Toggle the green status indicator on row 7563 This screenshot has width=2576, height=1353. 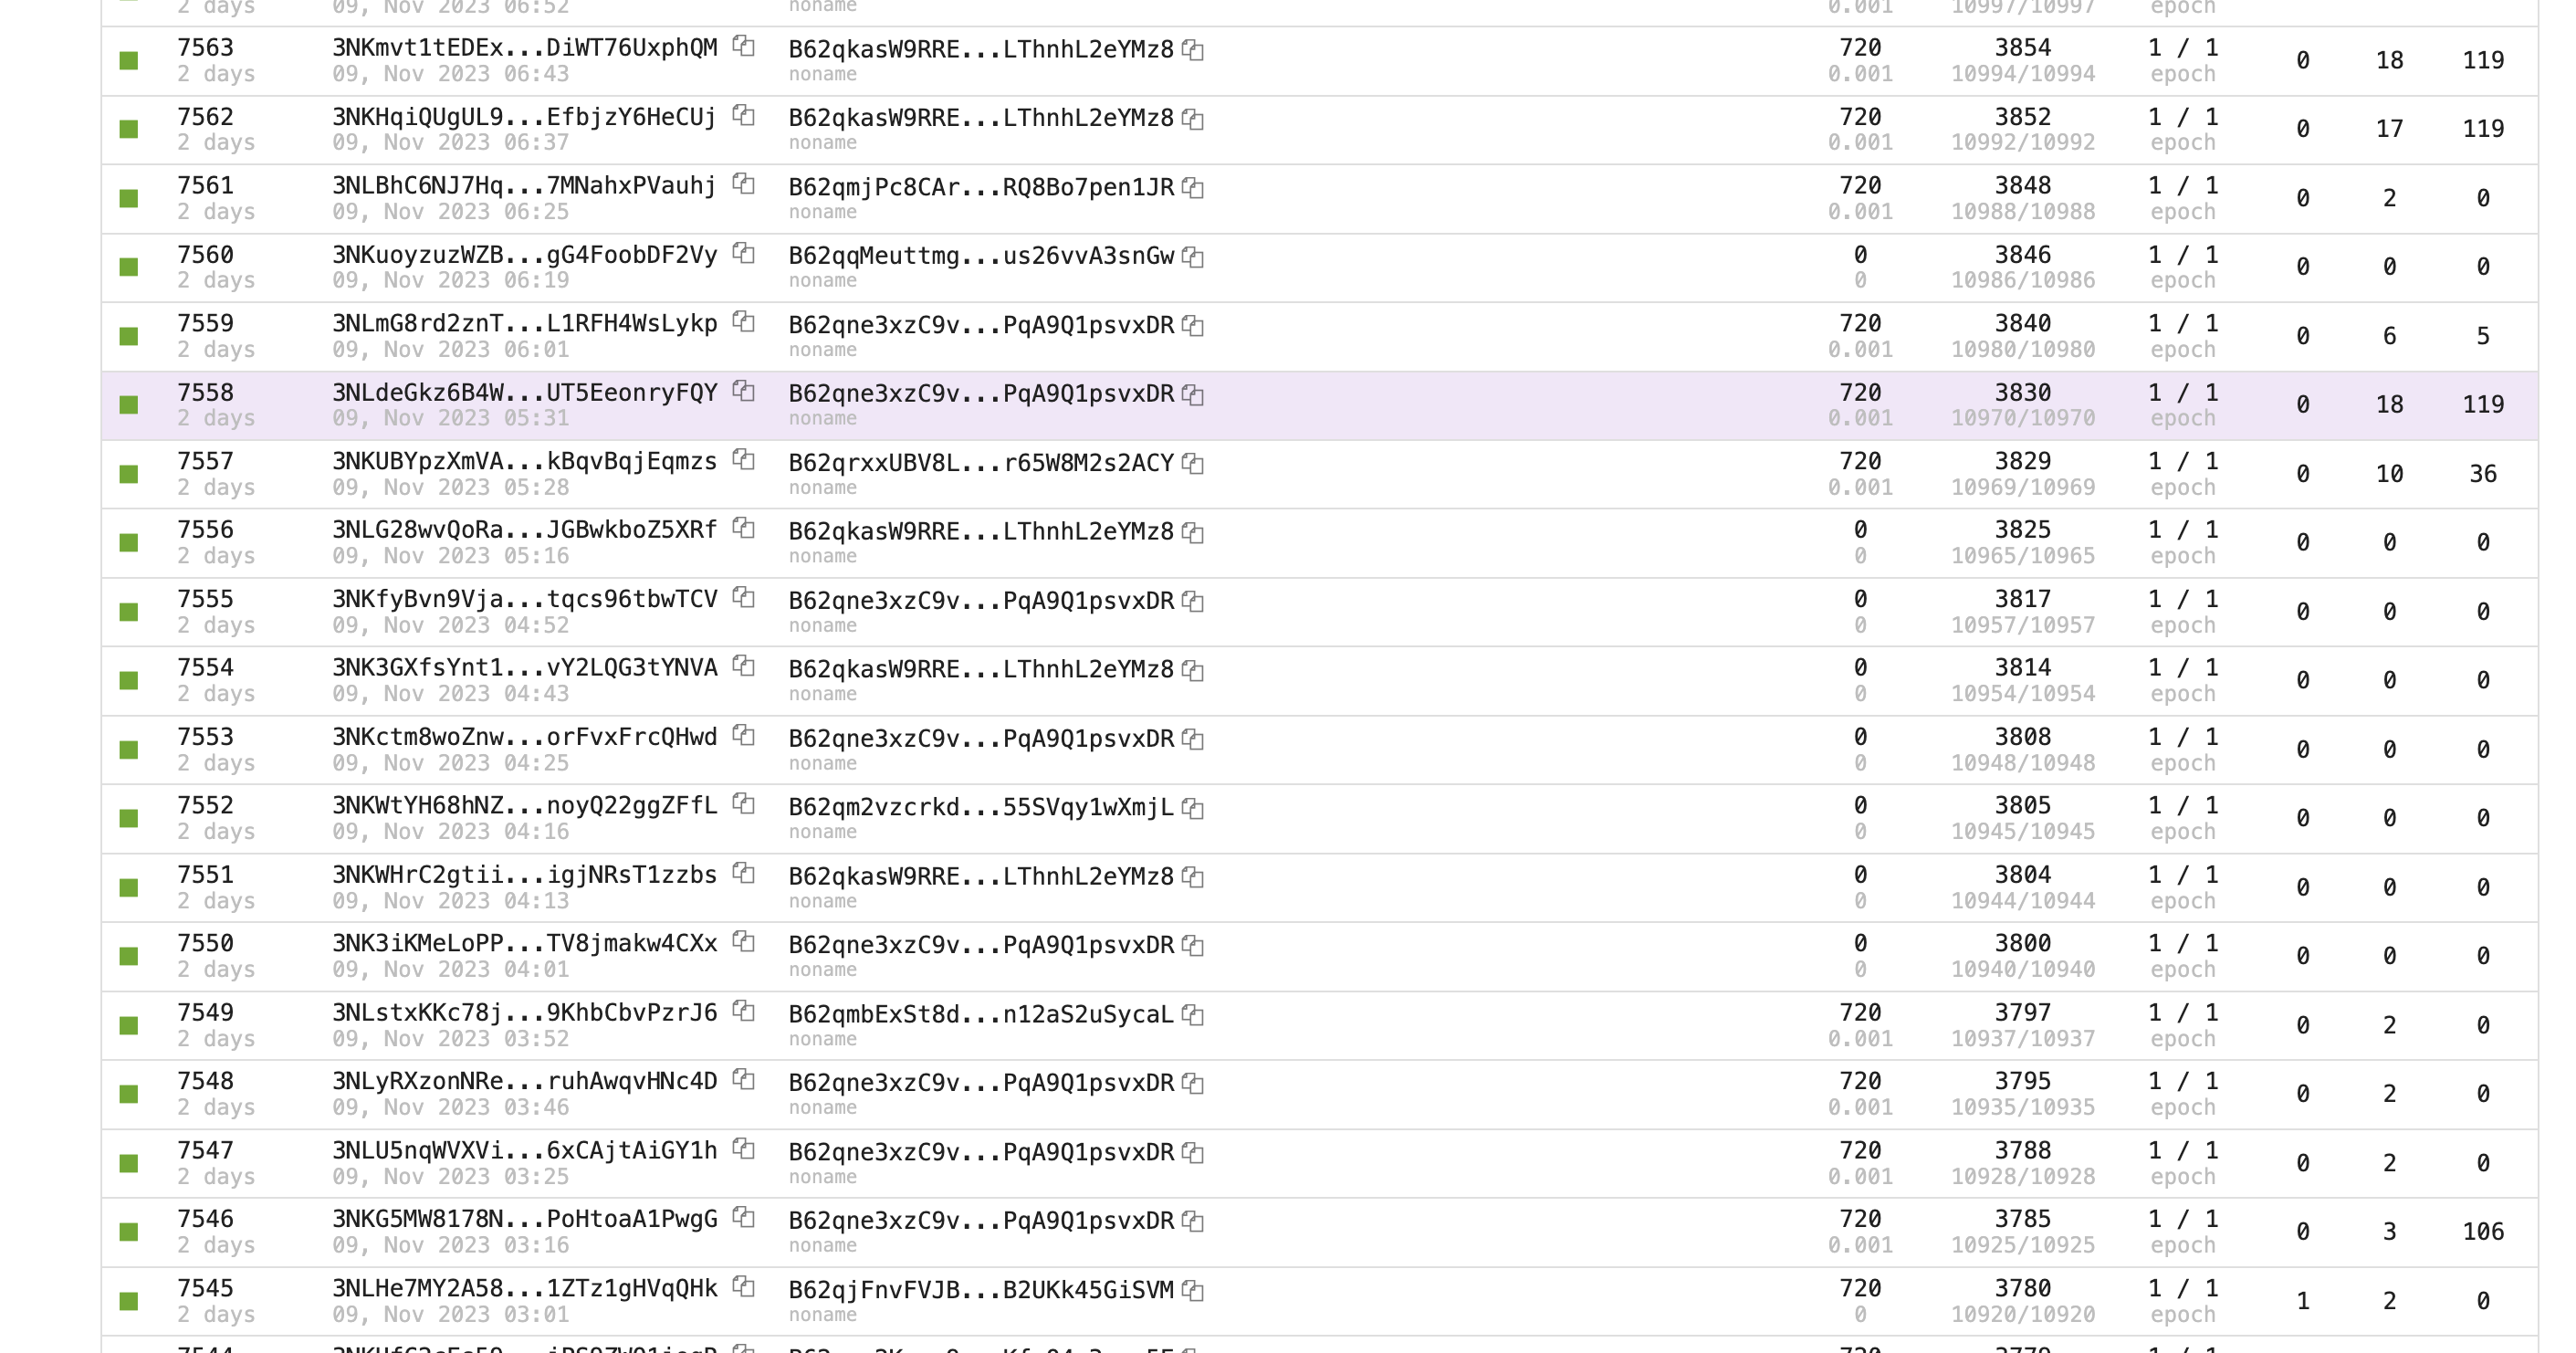point(128,60)
